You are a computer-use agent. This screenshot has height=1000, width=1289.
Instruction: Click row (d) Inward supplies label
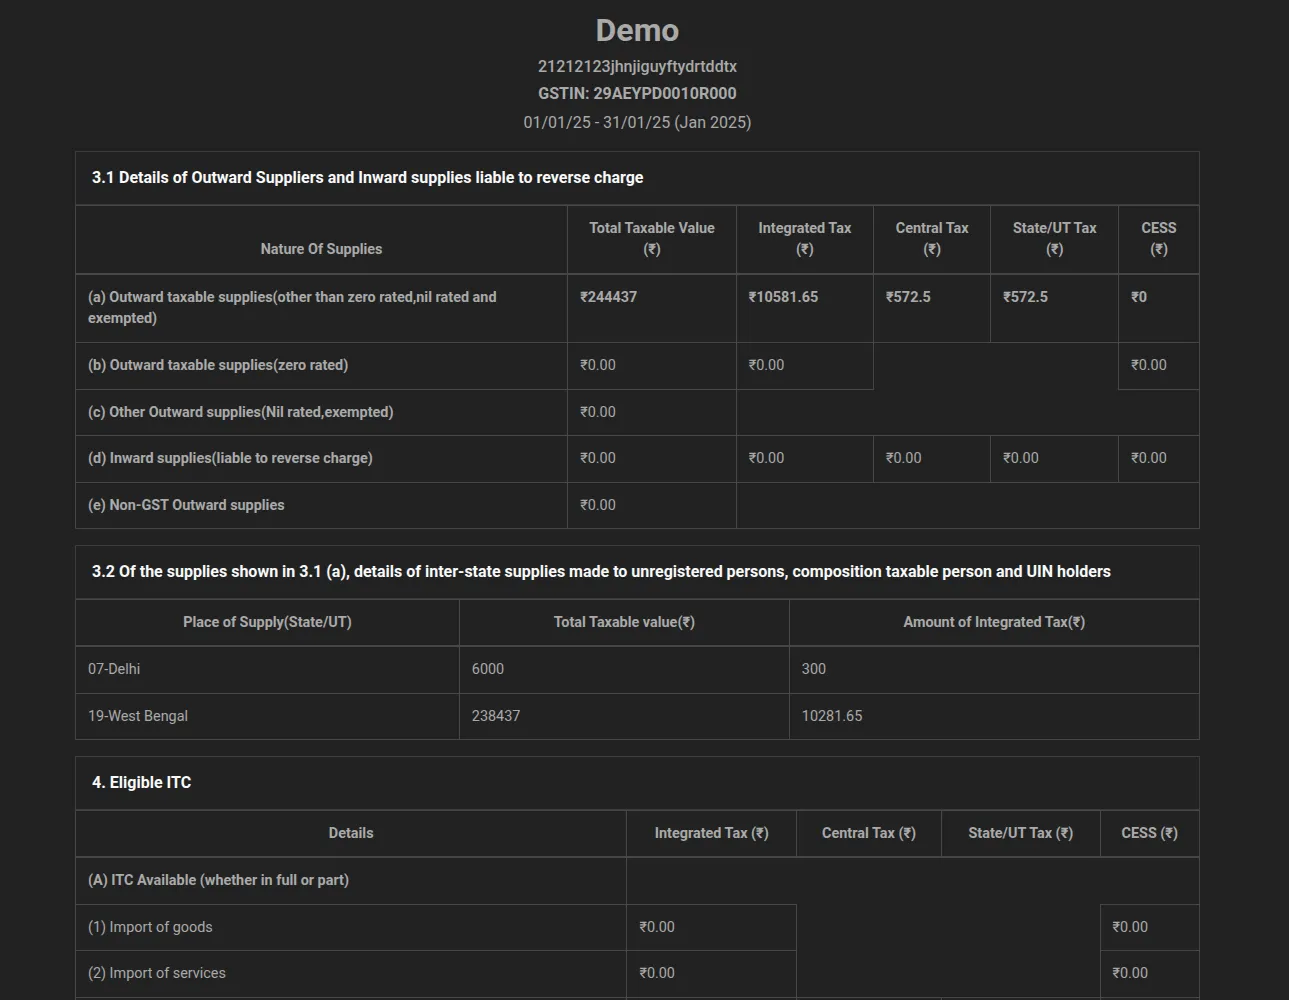(x=230, y=458)
